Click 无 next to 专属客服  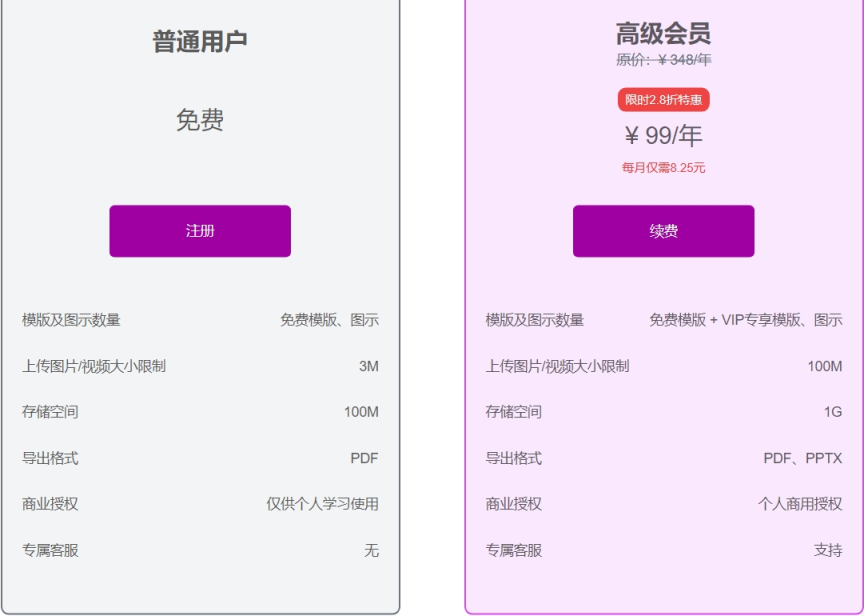click(x=371, y=550)
